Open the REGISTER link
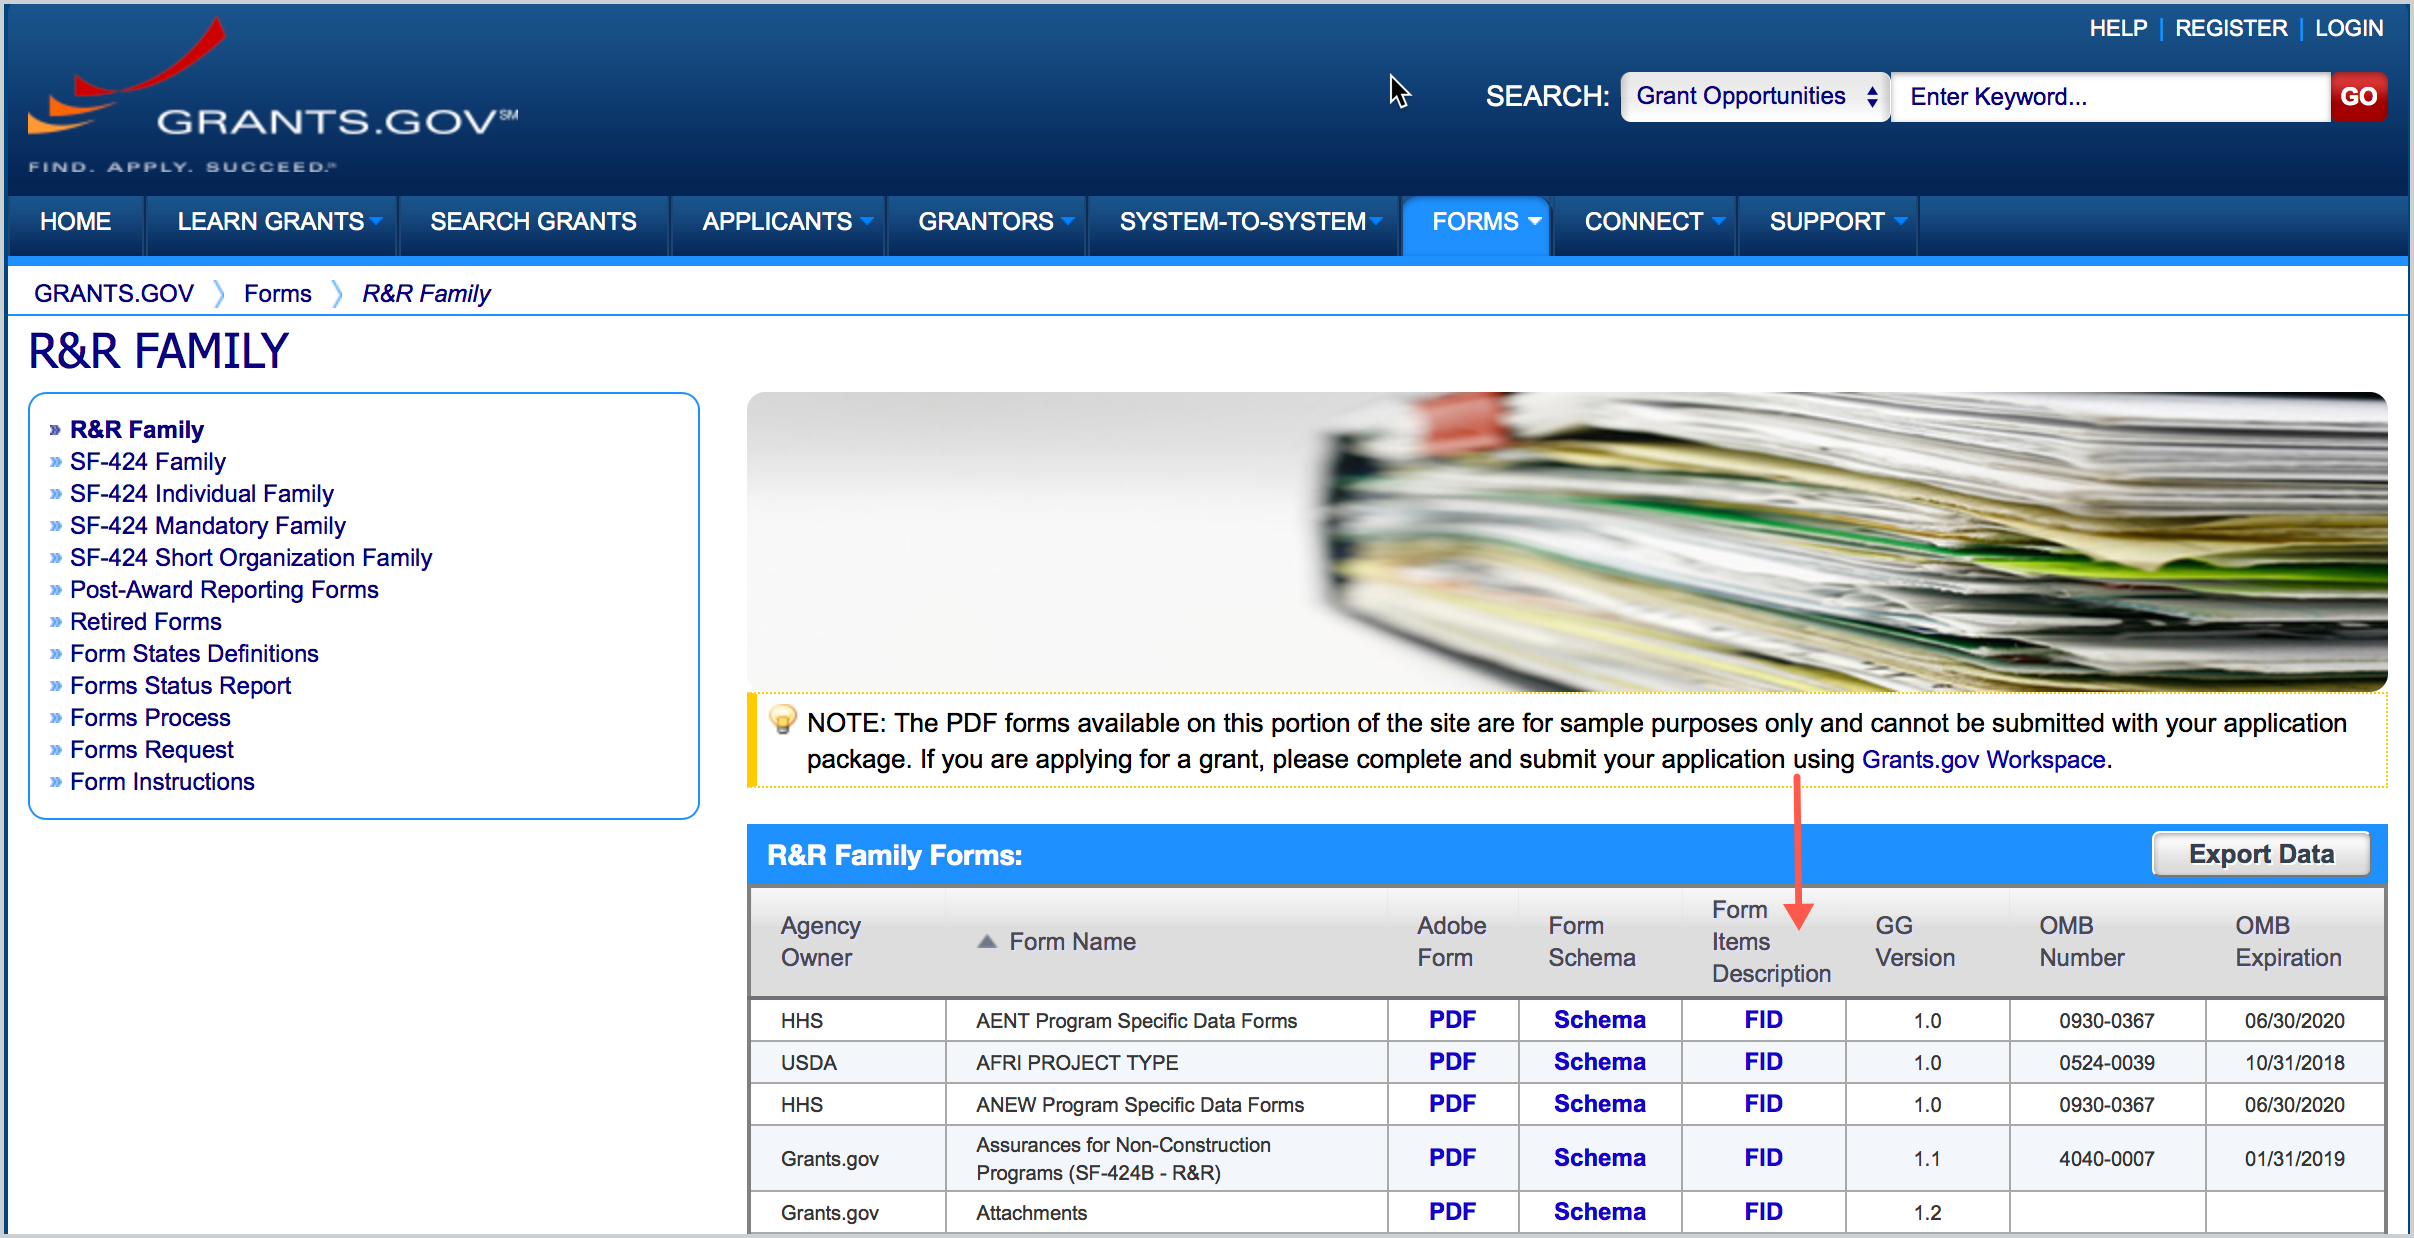 [2231, 28]
